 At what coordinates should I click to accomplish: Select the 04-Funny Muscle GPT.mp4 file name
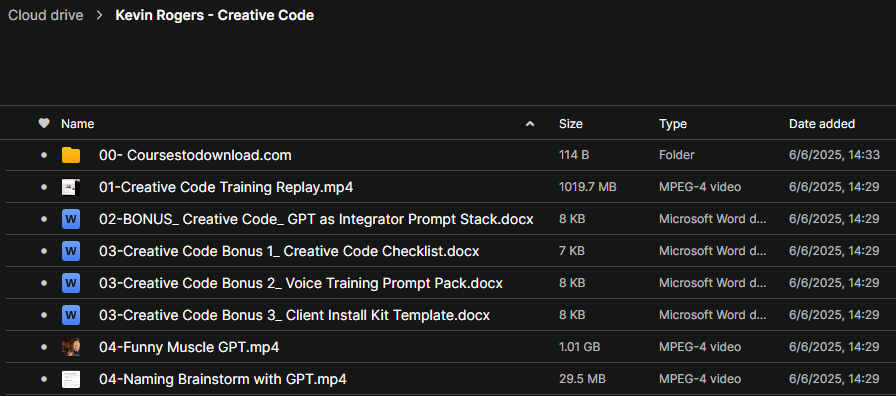(x=189, y=347)
